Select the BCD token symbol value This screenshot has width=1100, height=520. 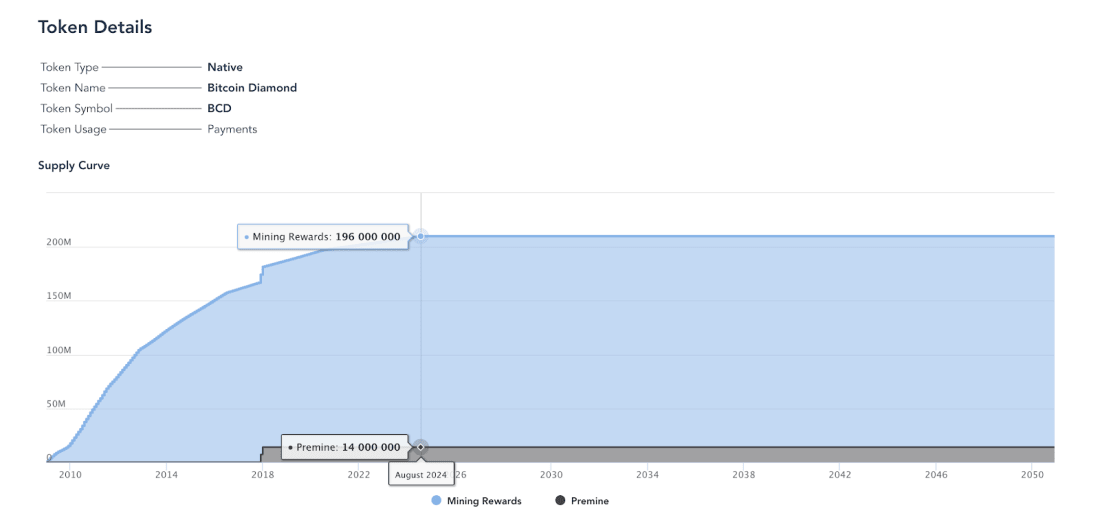tap(219, 108)
